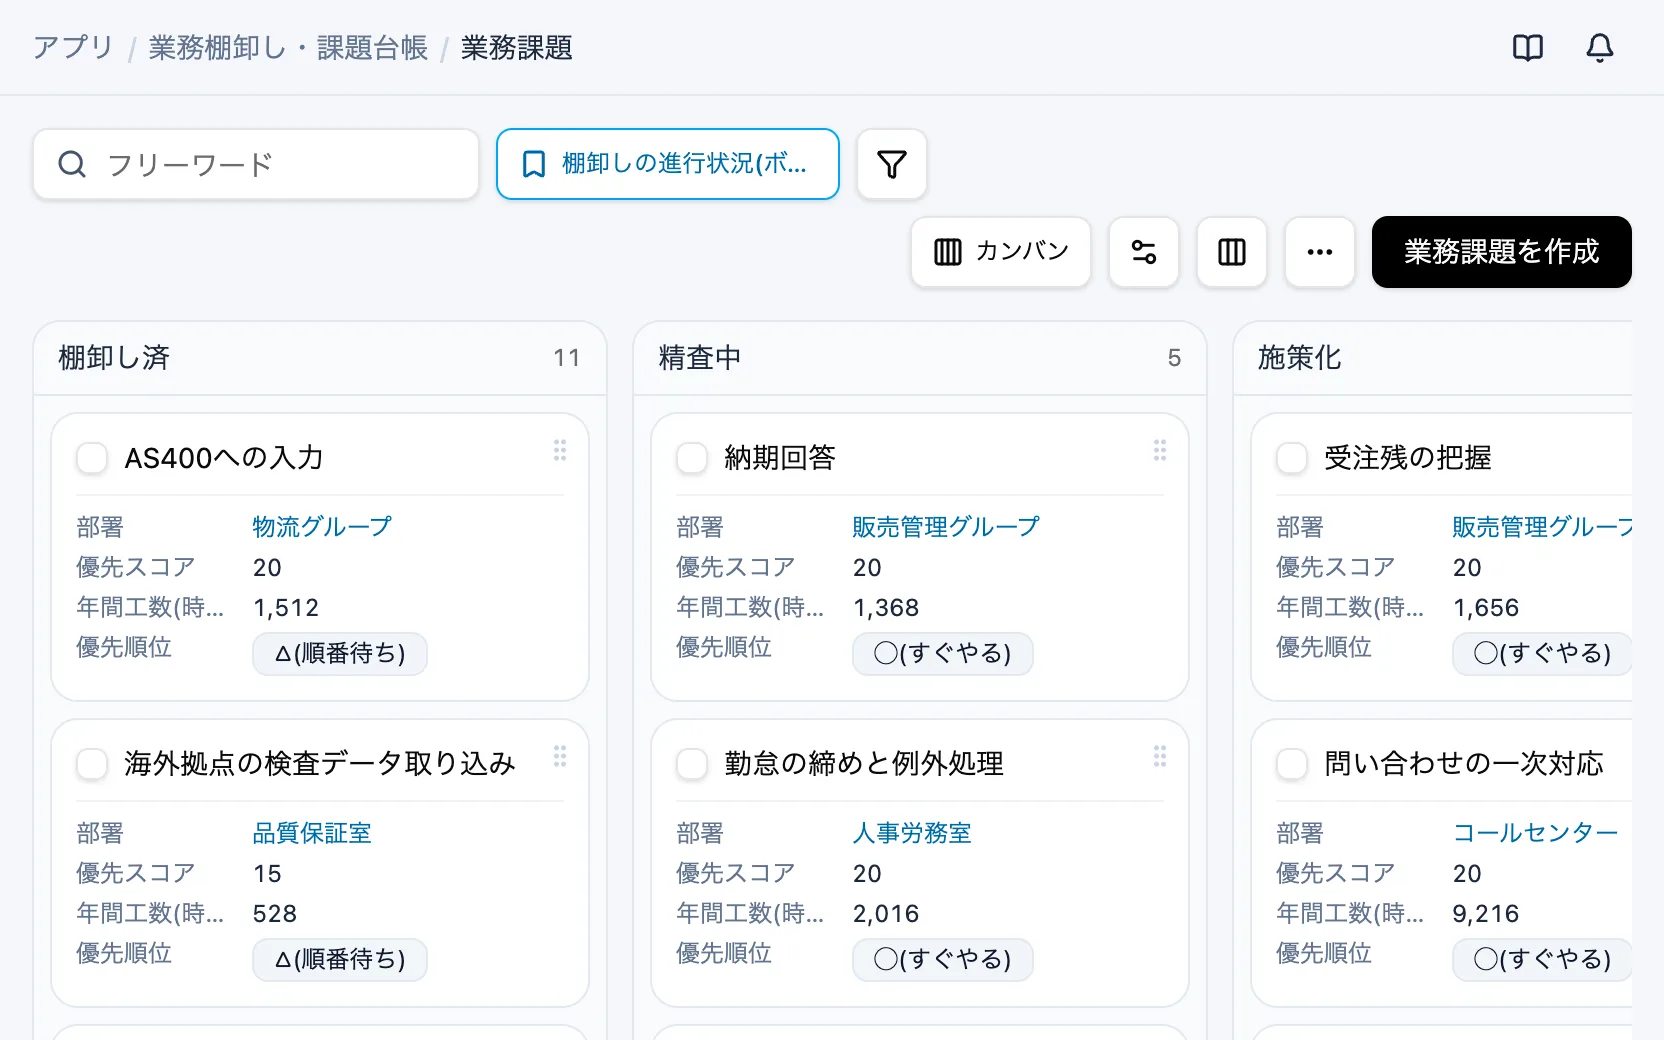Click △(順番待ち) tag on AS400への入力 card
1664x1040 pixels.
[340, 654]
